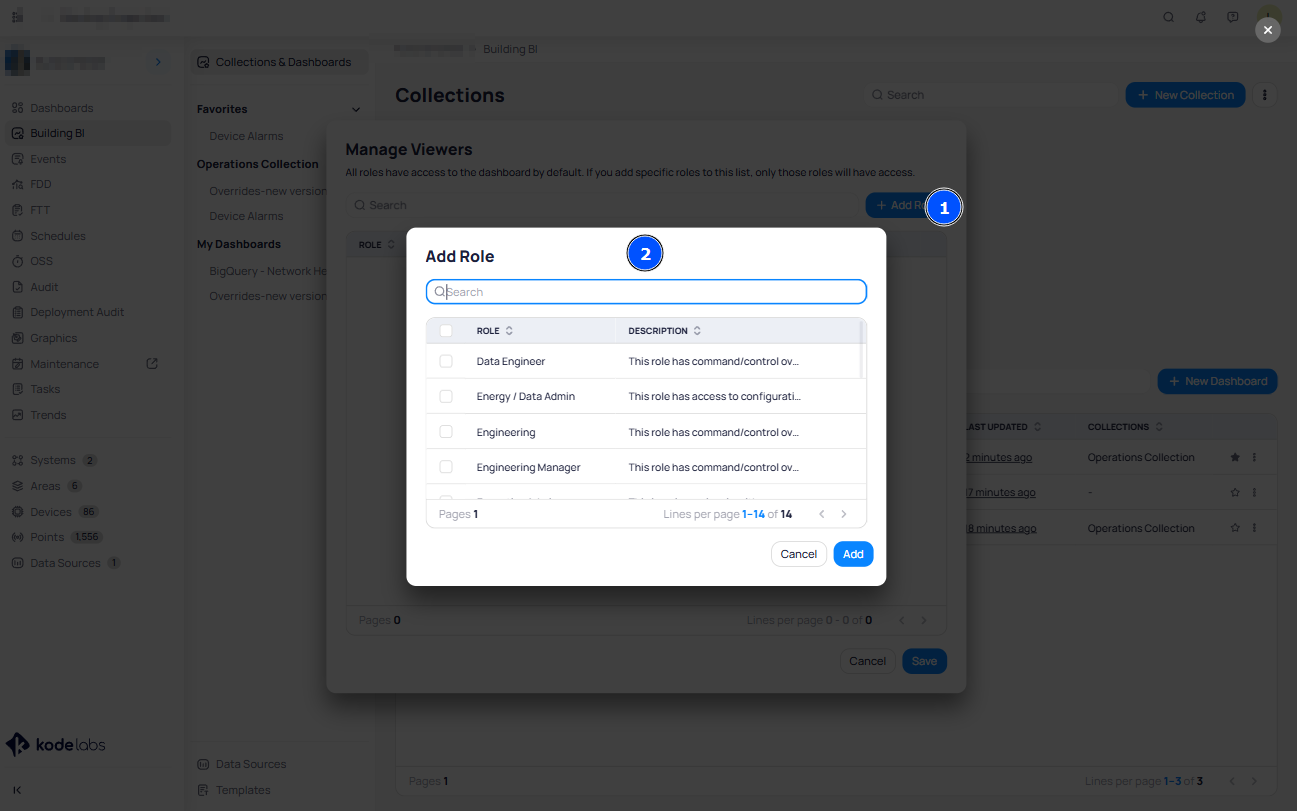1297x811 pixels.
Task: Open options for the third dashboard row
Action: [1254, 527]
